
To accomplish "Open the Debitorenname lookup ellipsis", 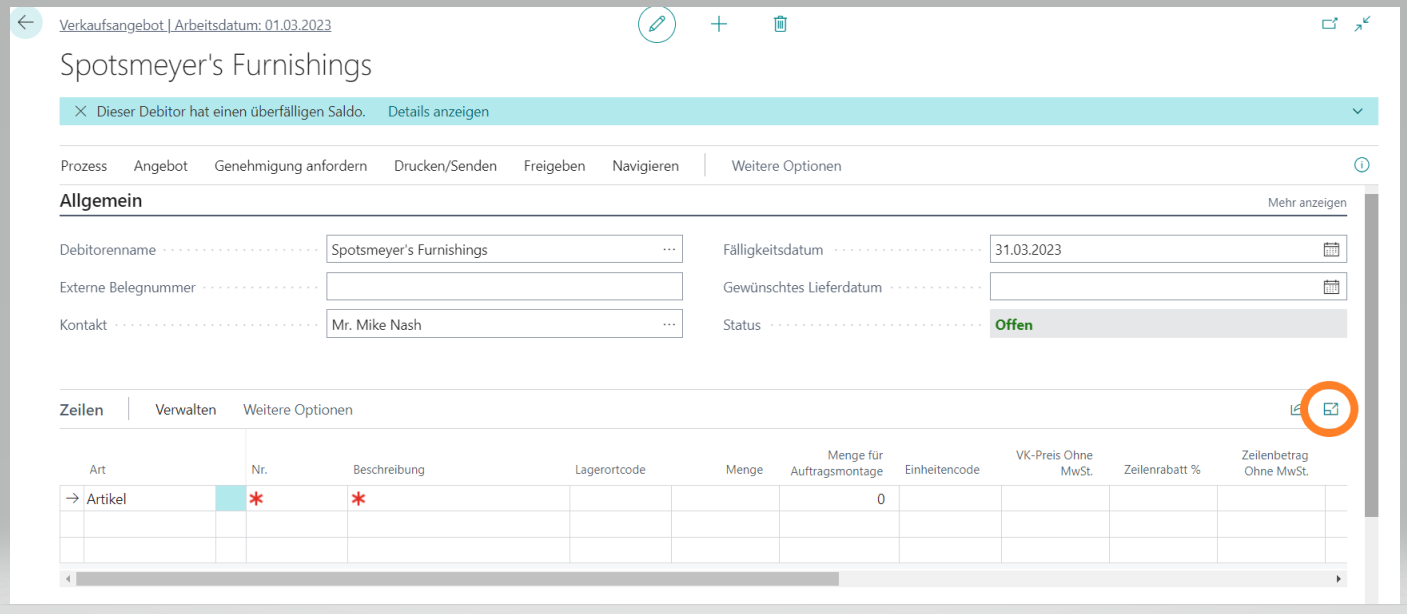I will [x=669, y=250].
